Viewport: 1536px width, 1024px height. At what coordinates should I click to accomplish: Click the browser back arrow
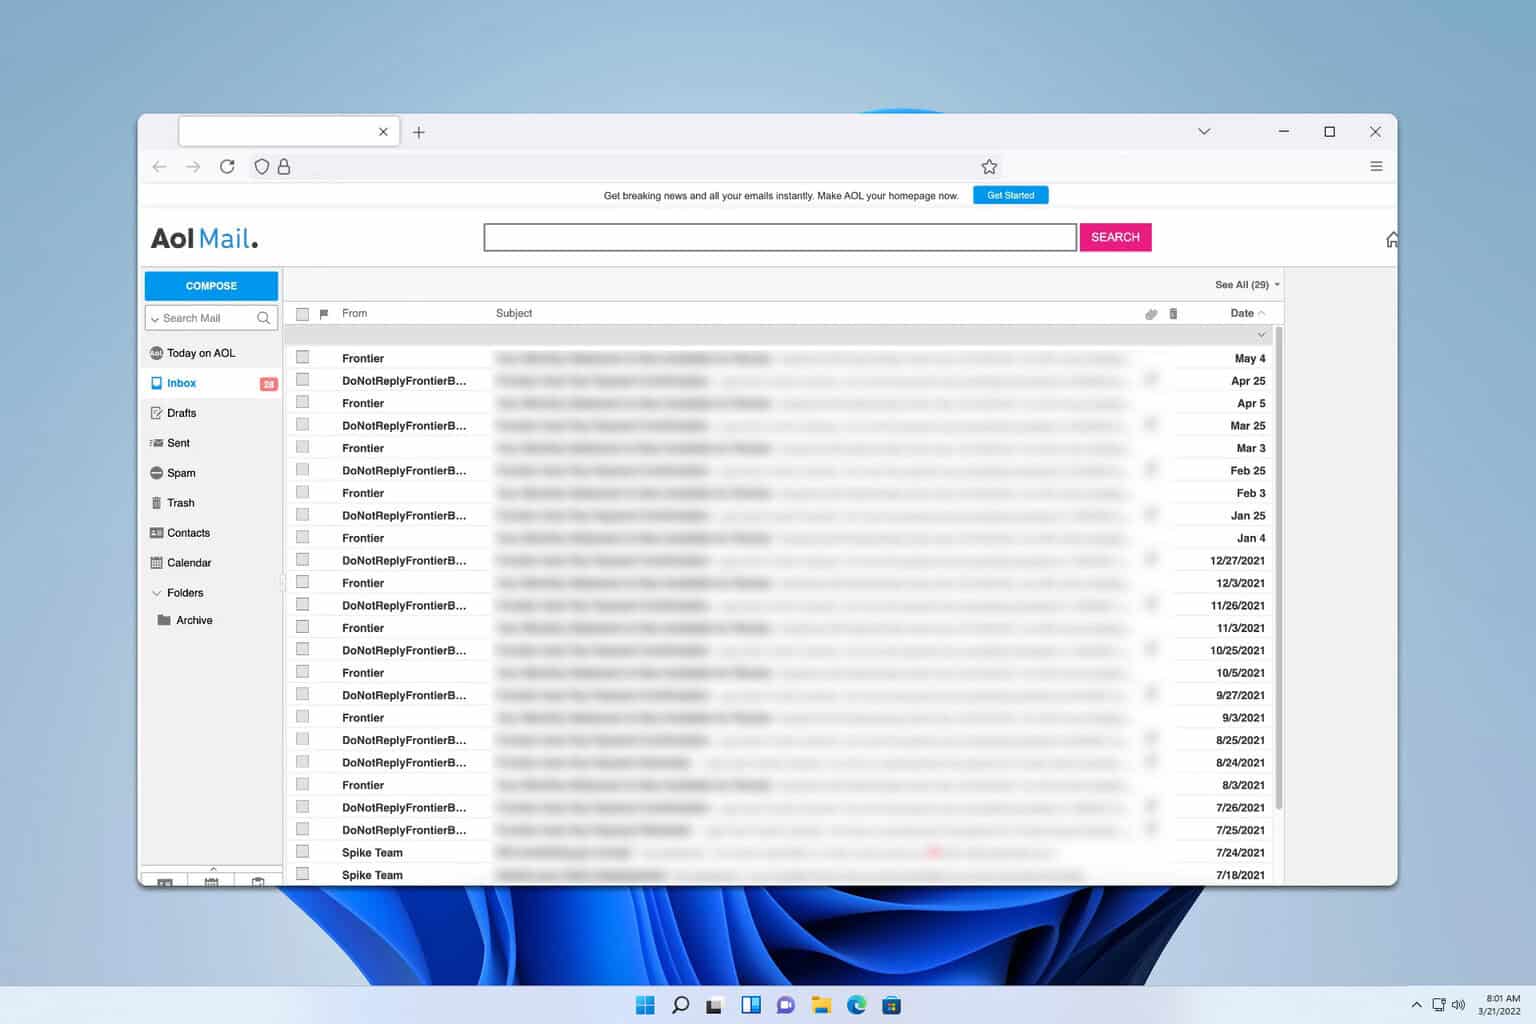click(x=159, y=167)
